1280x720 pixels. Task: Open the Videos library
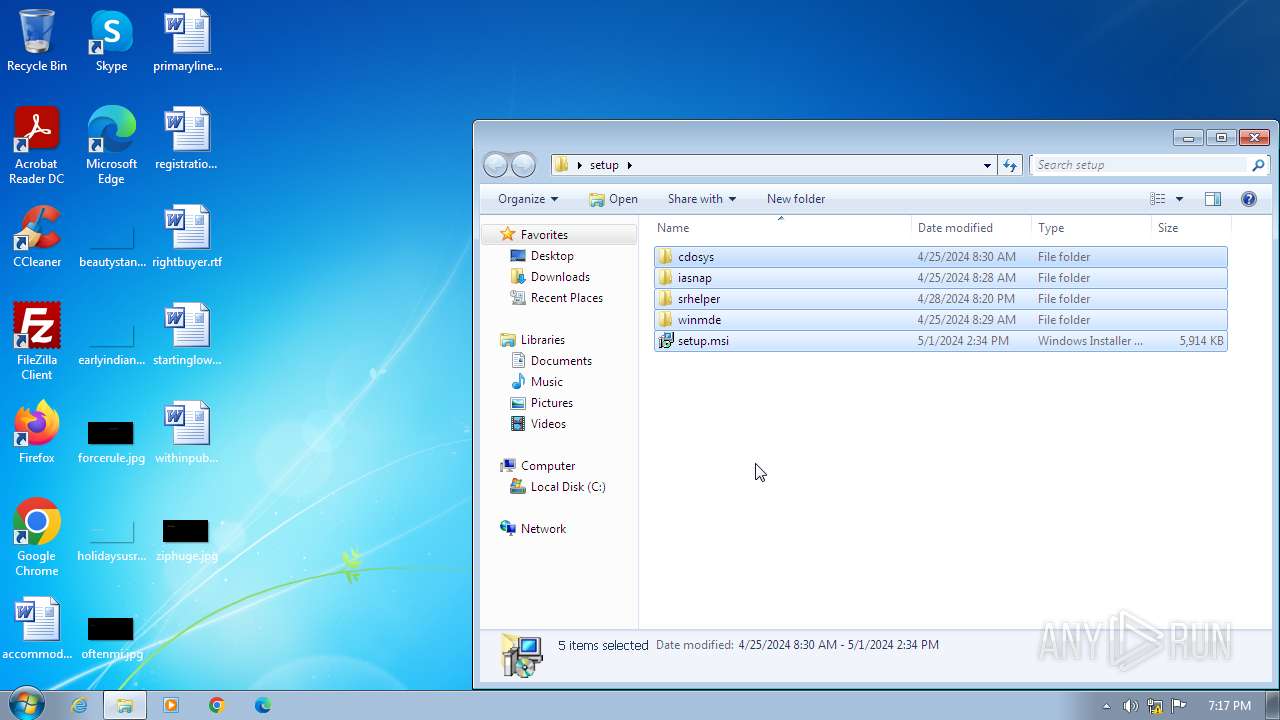point(548,424)
